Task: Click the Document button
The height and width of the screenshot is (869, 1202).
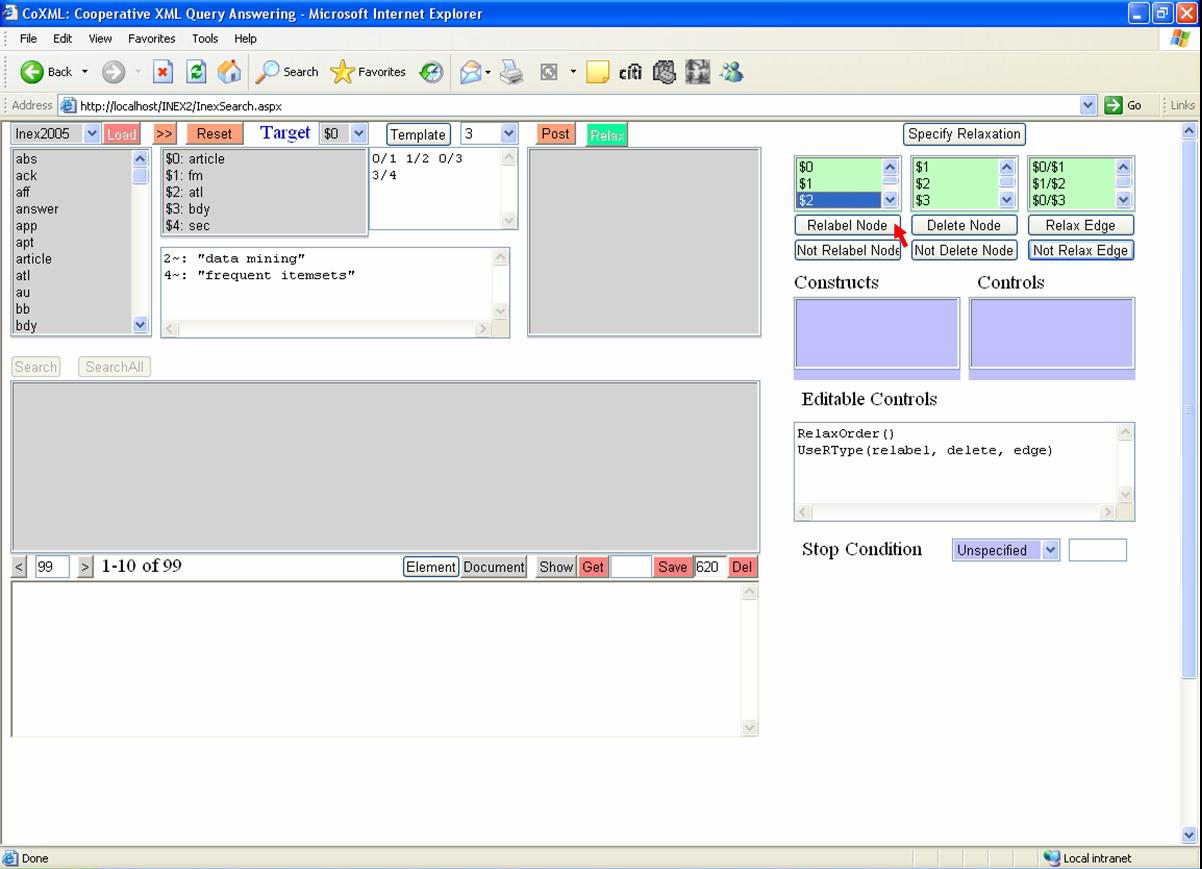Action: [x=494, y=567]
